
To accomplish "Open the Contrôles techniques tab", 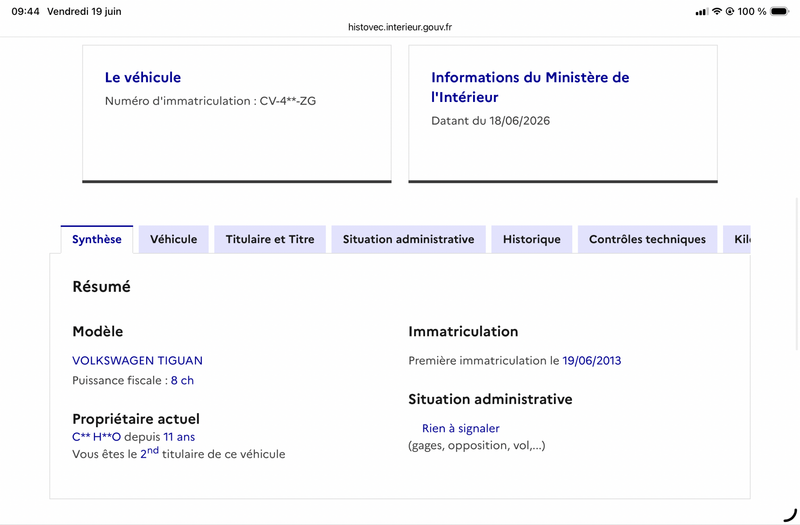I will point(647,239).
